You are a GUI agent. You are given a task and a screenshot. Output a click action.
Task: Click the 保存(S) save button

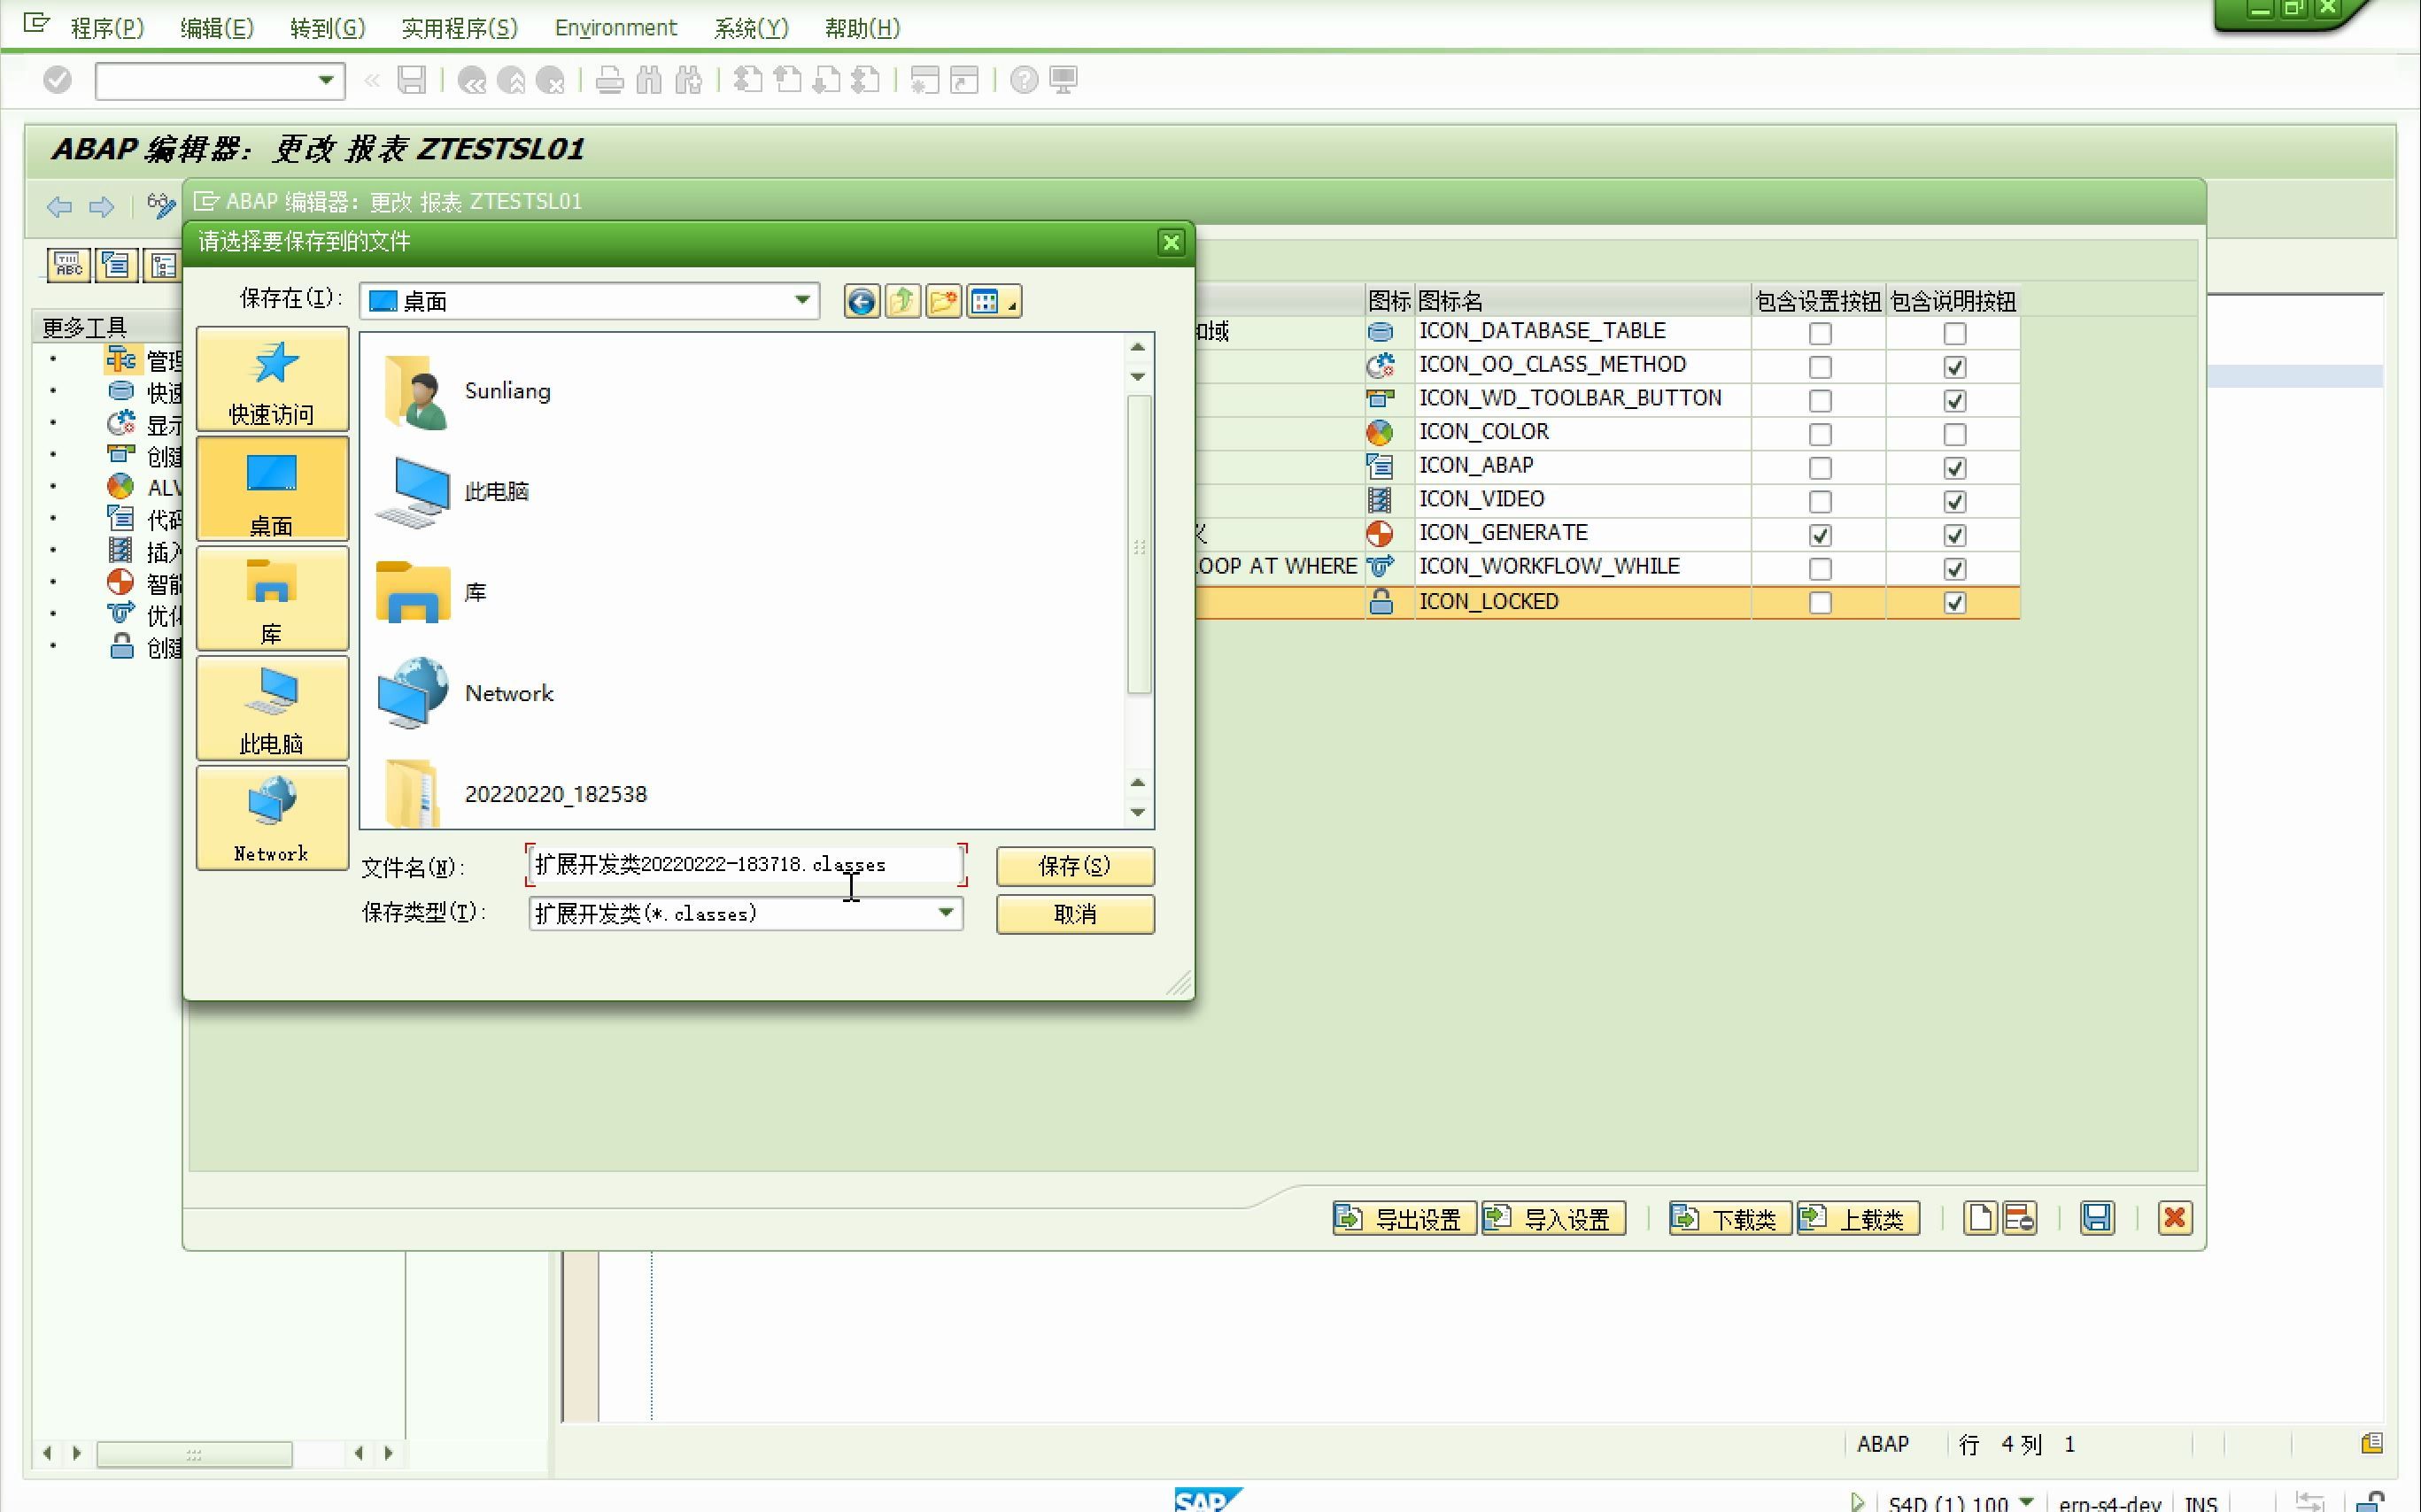(1074, 865)
